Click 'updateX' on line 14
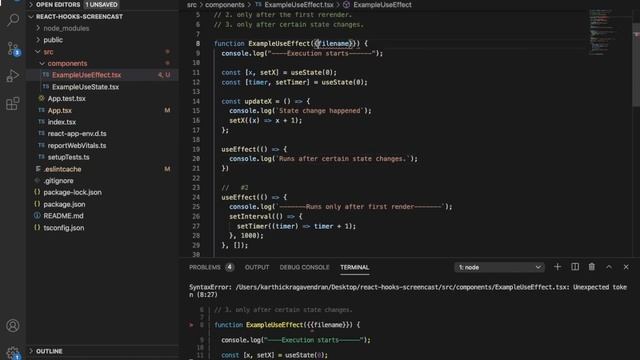640x360 pixels. coord(258,101)
